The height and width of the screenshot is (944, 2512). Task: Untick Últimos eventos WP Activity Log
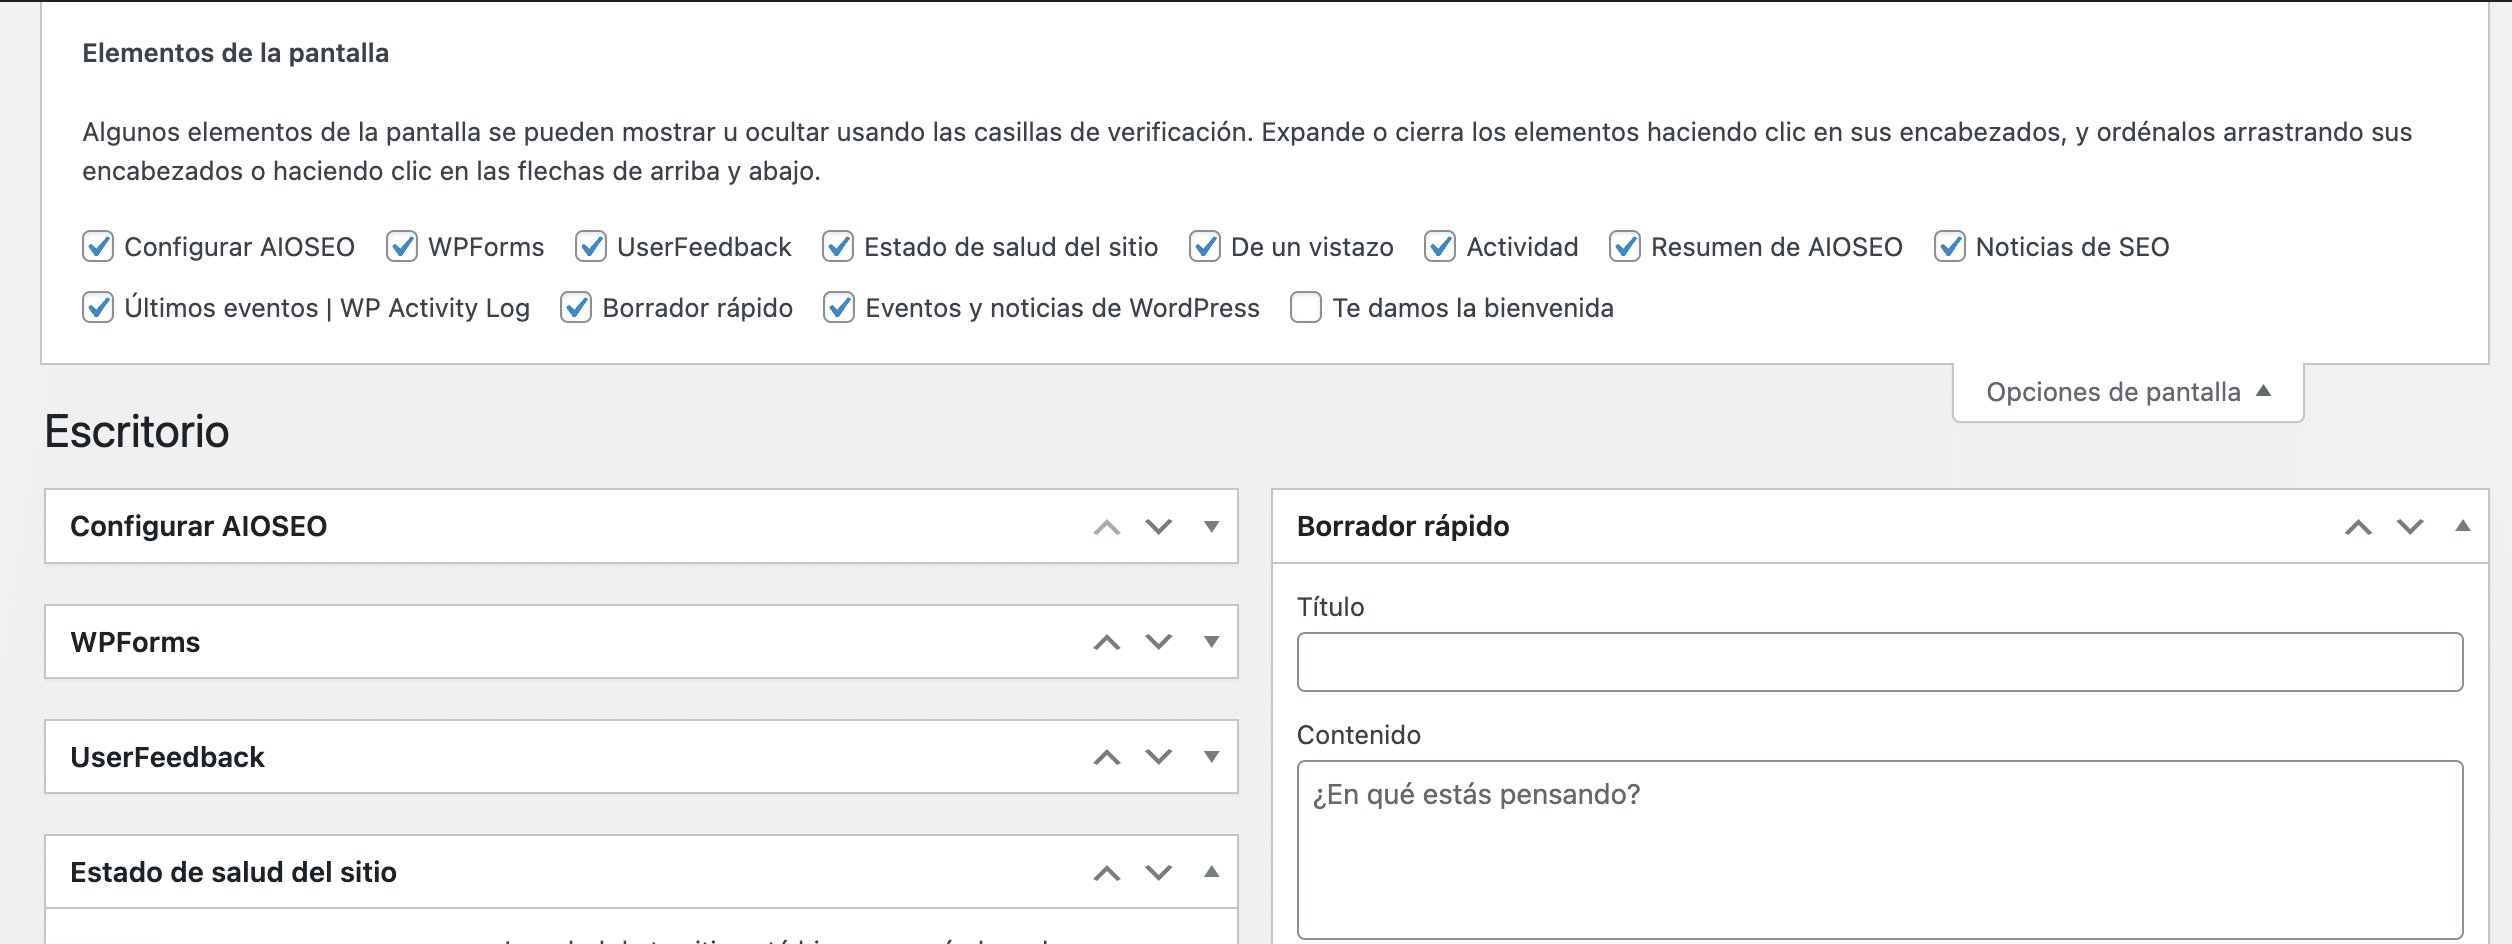98,307
